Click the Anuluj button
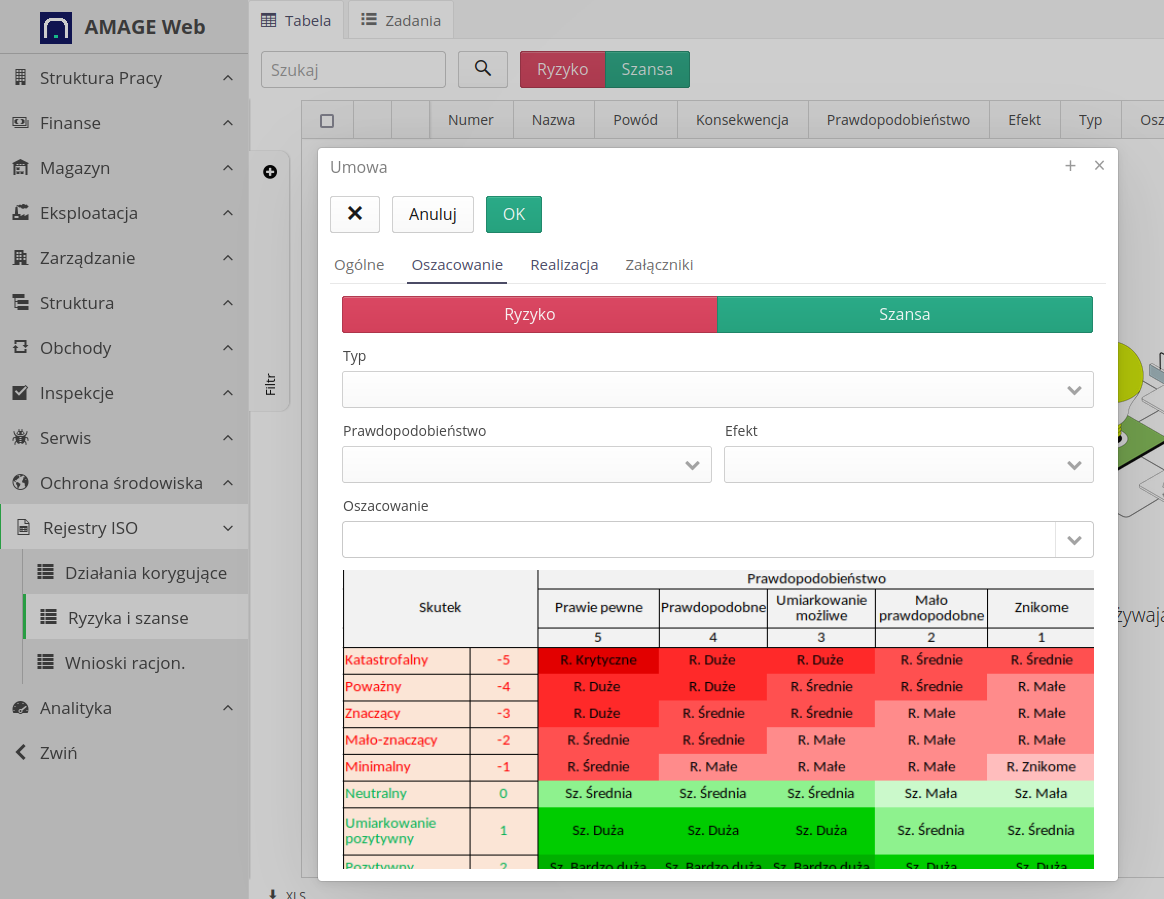The image size is (1164, 899). (433, 214)
